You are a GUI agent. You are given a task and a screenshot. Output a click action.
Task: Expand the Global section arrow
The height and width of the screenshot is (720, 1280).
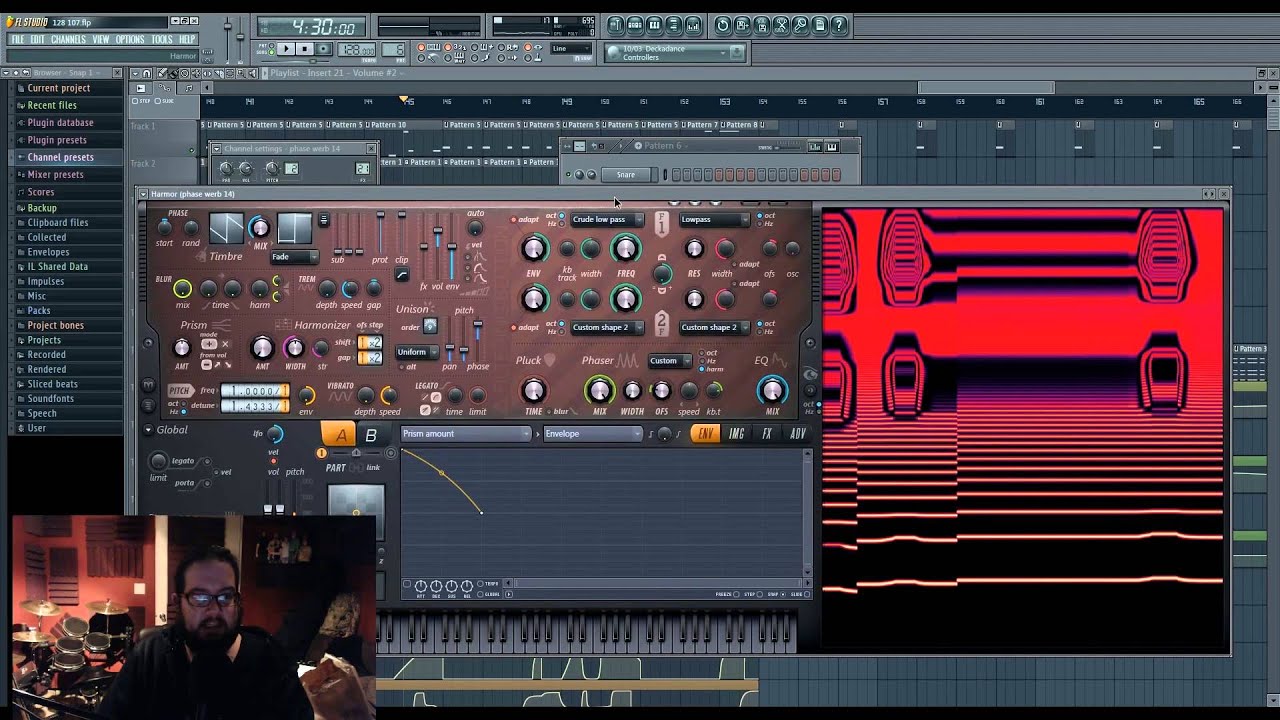click(x=148, y=430)
